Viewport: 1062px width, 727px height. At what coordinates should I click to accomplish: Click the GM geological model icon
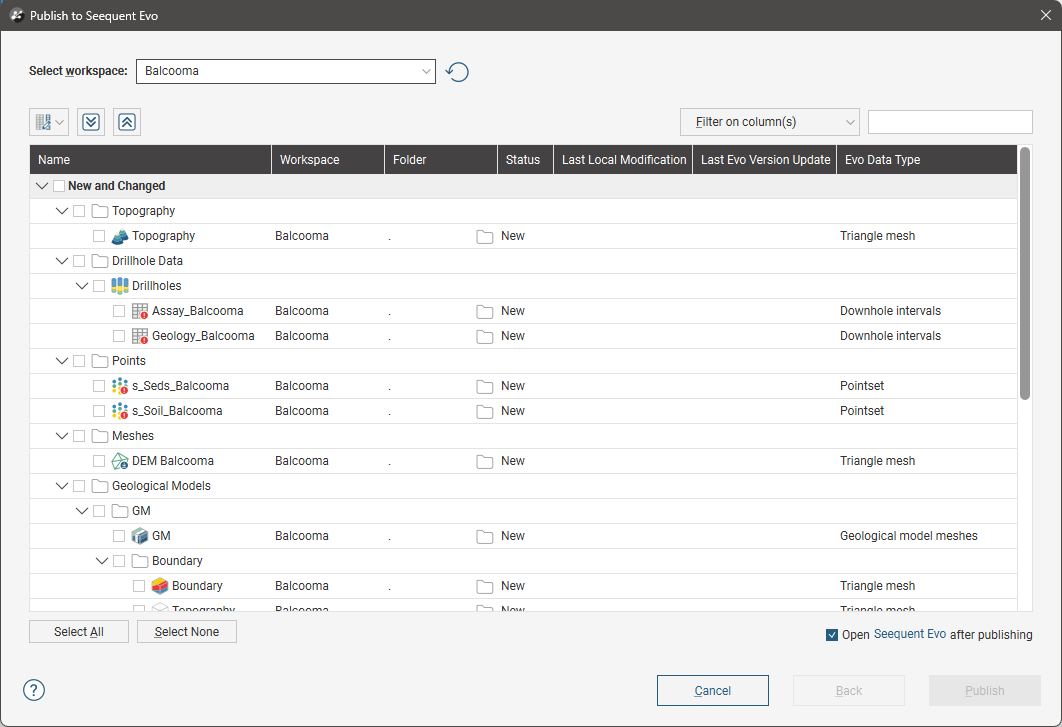click(140, 536)
